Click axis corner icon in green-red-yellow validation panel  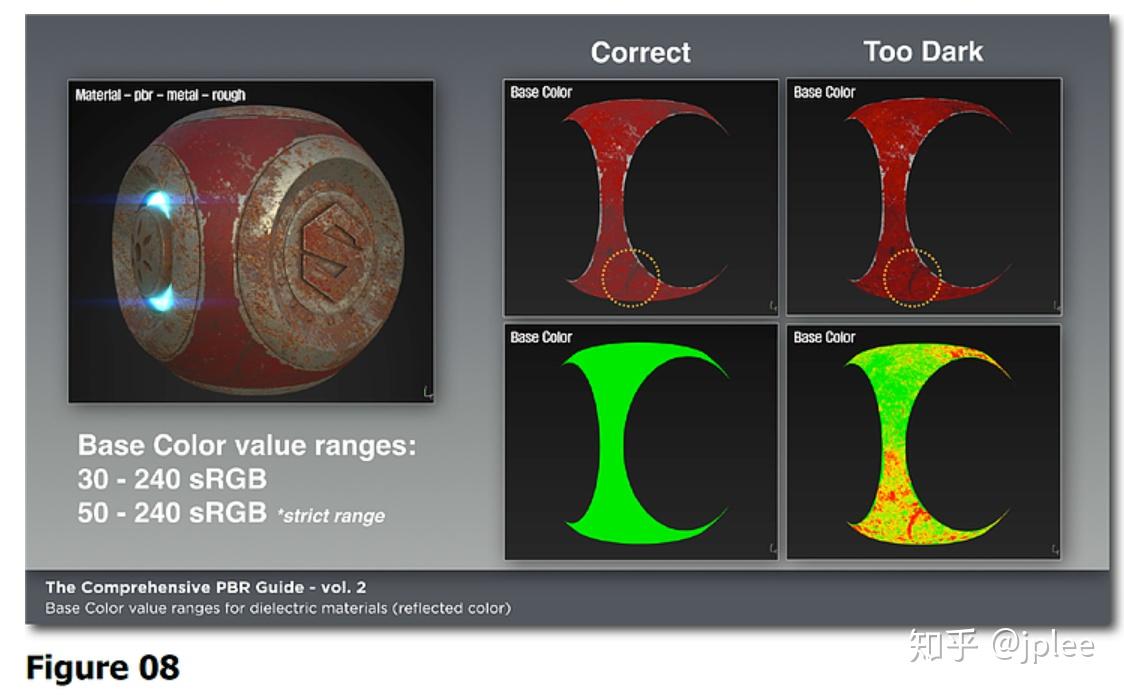point(1055,550)
